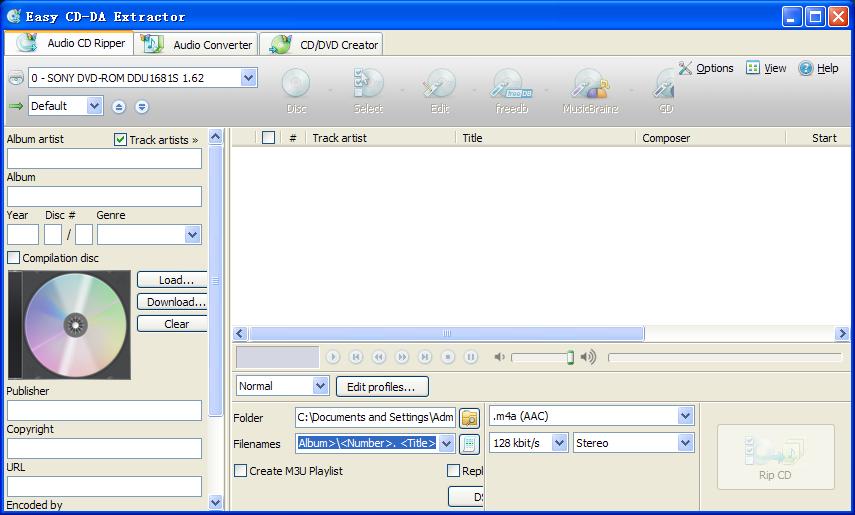Click the Album artist input field
This screenshot has height=515, width=855.
pos(104,159)
